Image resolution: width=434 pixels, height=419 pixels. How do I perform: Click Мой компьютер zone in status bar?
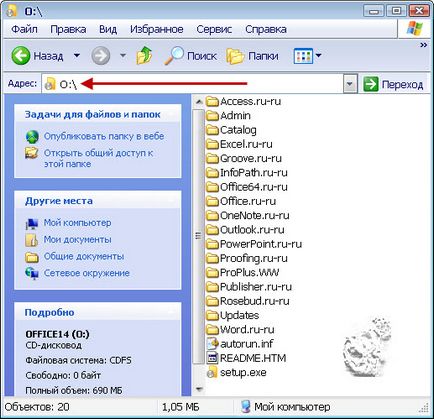click(286, 407)
